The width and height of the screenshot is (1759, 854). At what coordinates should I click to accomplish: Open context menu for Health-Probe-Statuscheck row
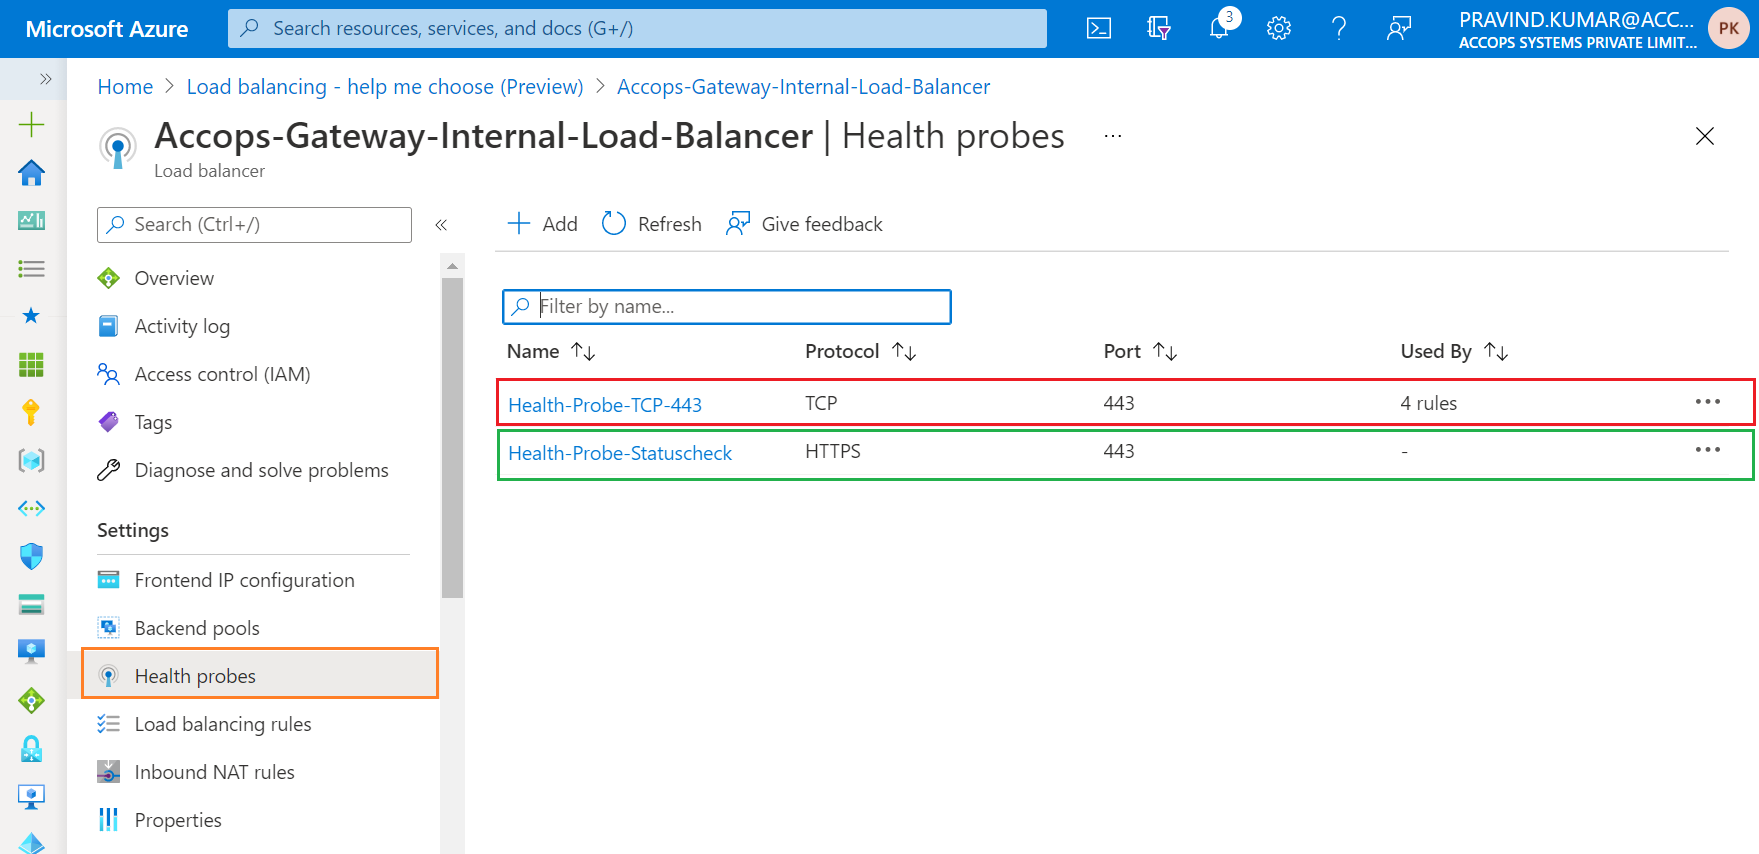(1708, 450)
